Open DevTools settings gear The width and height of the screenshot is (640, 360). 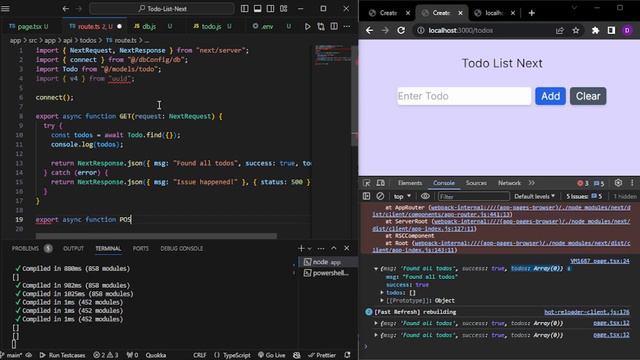(618, 183)
